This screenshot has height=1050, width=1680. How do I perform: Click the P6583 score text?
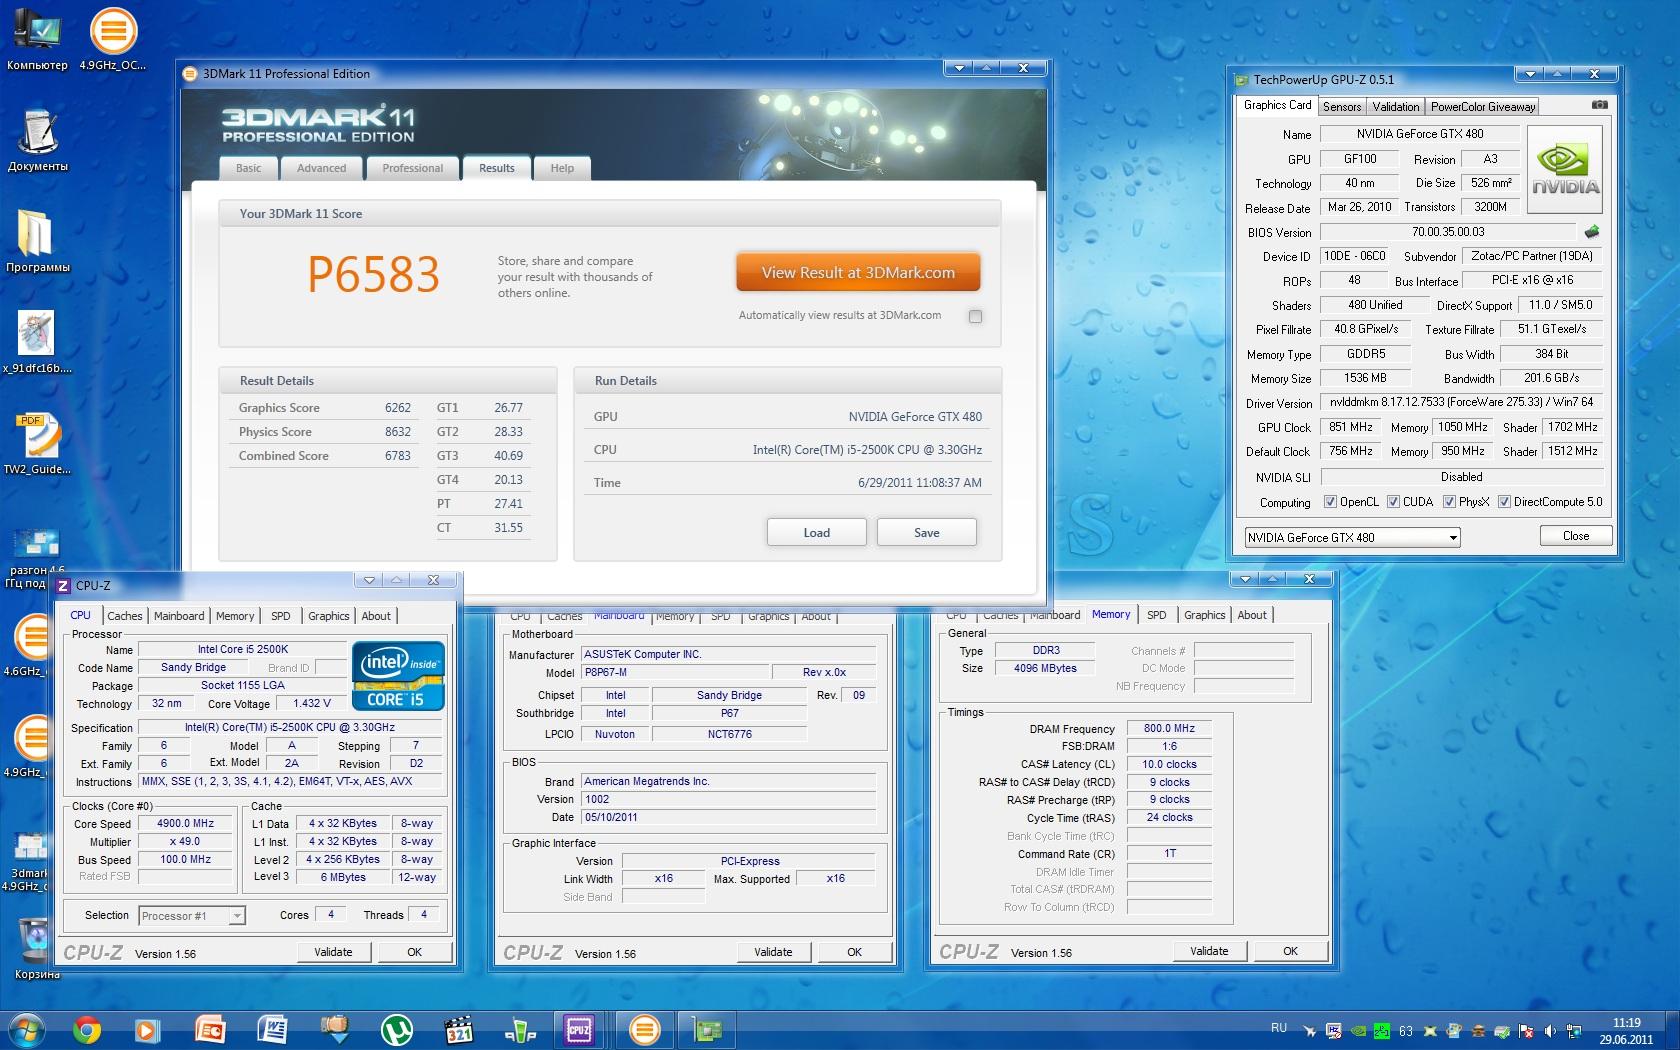(373, 275)
